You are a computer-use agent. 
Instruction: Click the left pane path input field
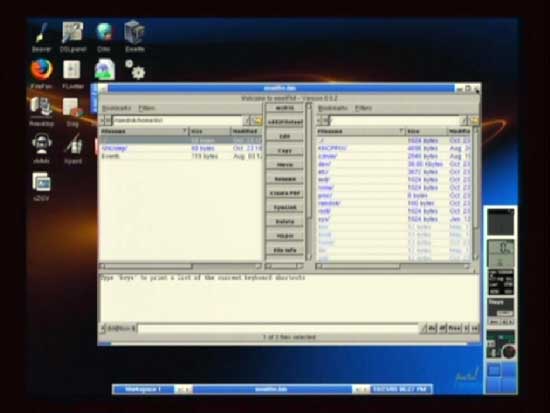tap(177, 121)
